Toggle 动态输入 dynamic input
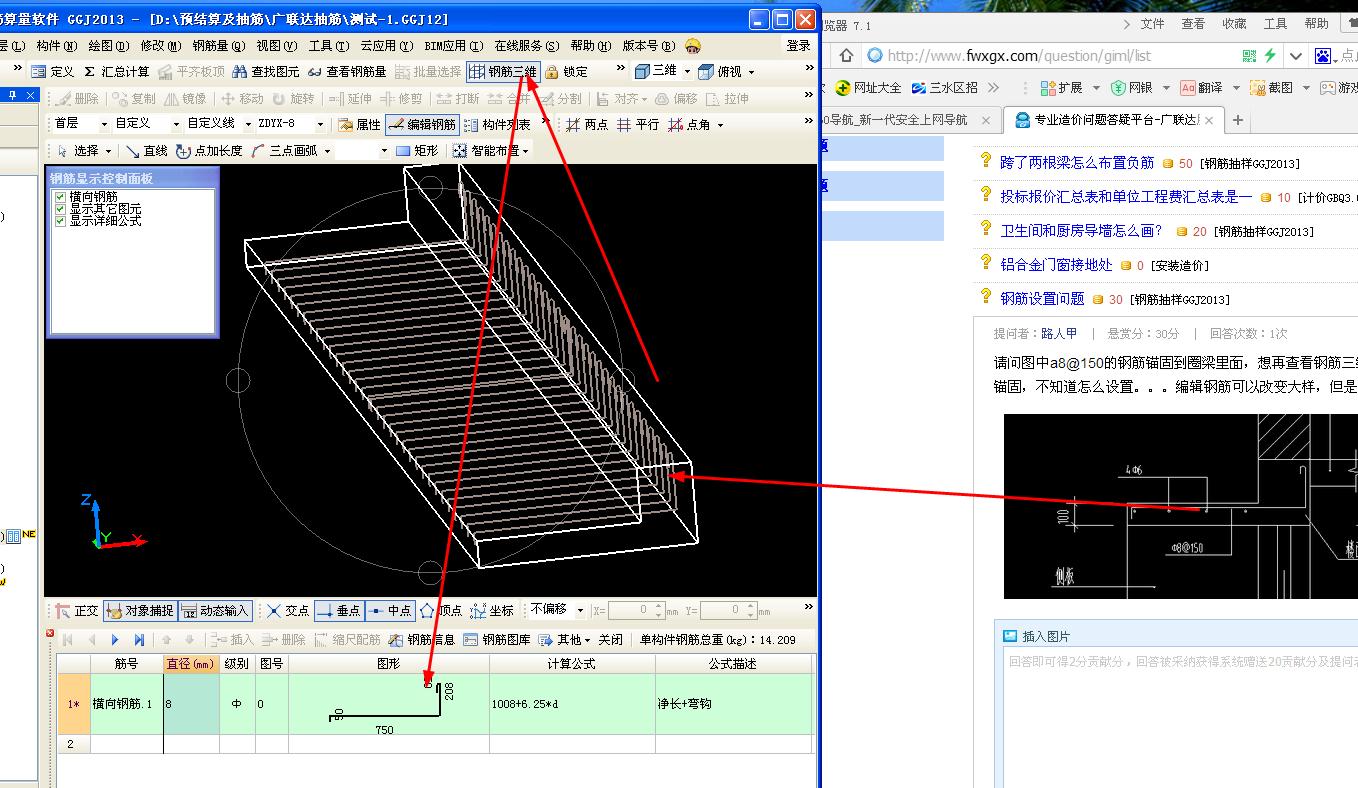1358x788 pixels. pyautogui.click(x=214, y=611)
